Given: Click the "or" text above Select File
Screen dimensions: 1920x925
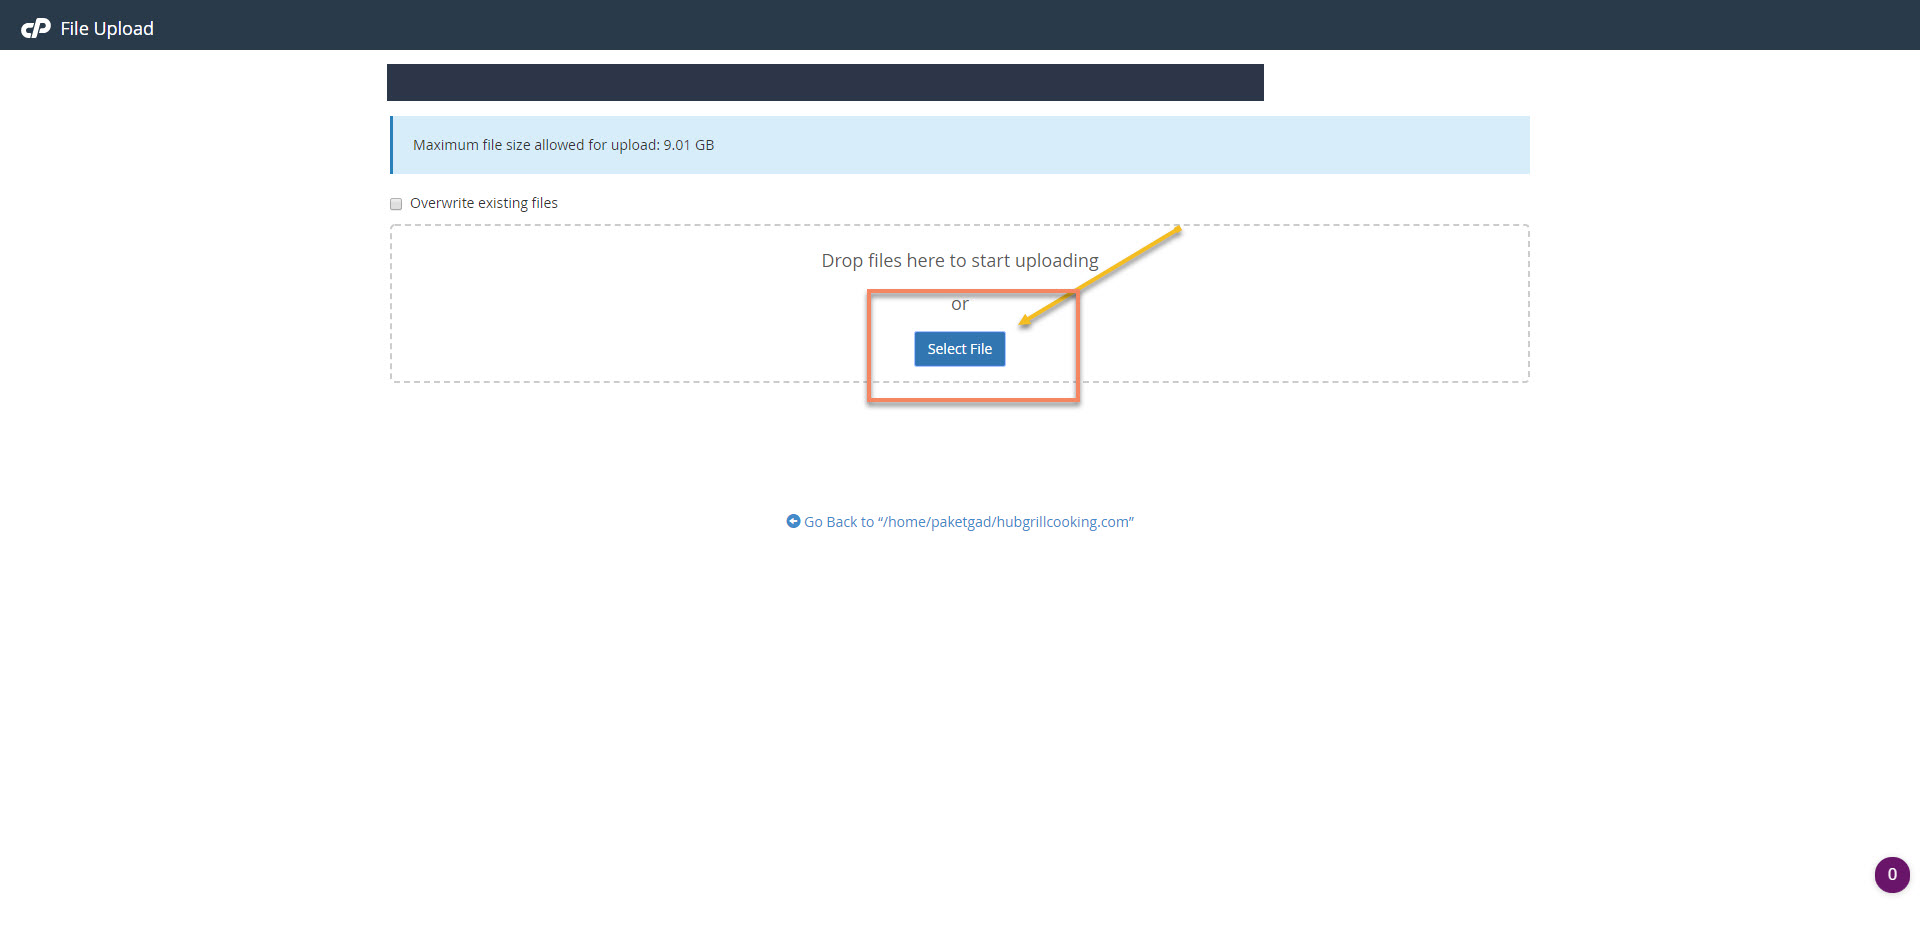Looking at the screenshot, I should [x=959, y=304].
